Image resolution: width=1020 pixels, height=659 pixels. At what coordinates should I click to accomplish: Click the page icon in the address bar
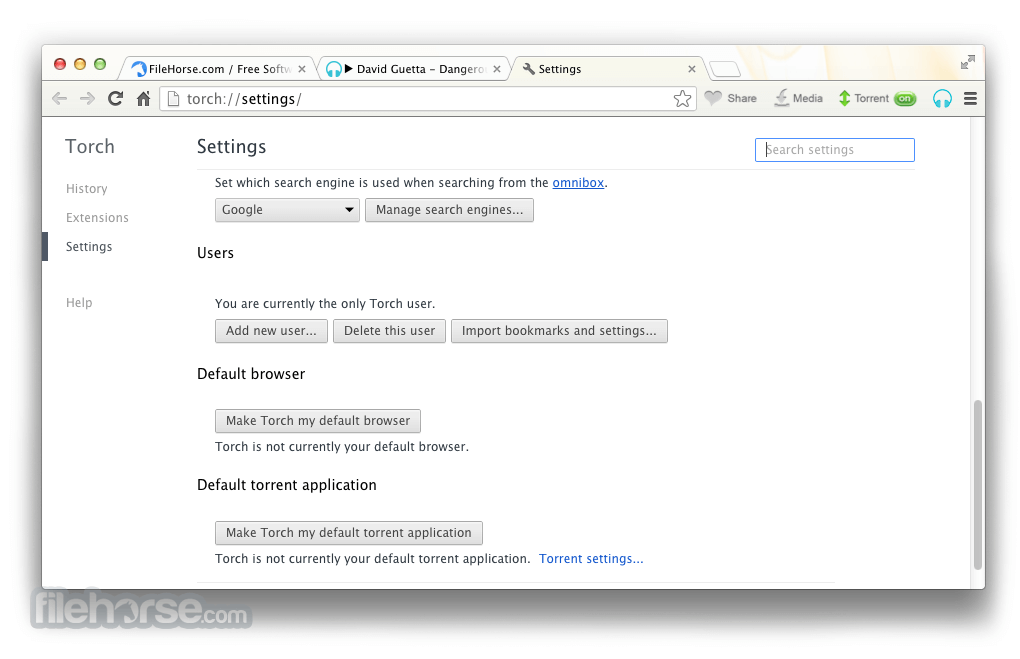173,99
